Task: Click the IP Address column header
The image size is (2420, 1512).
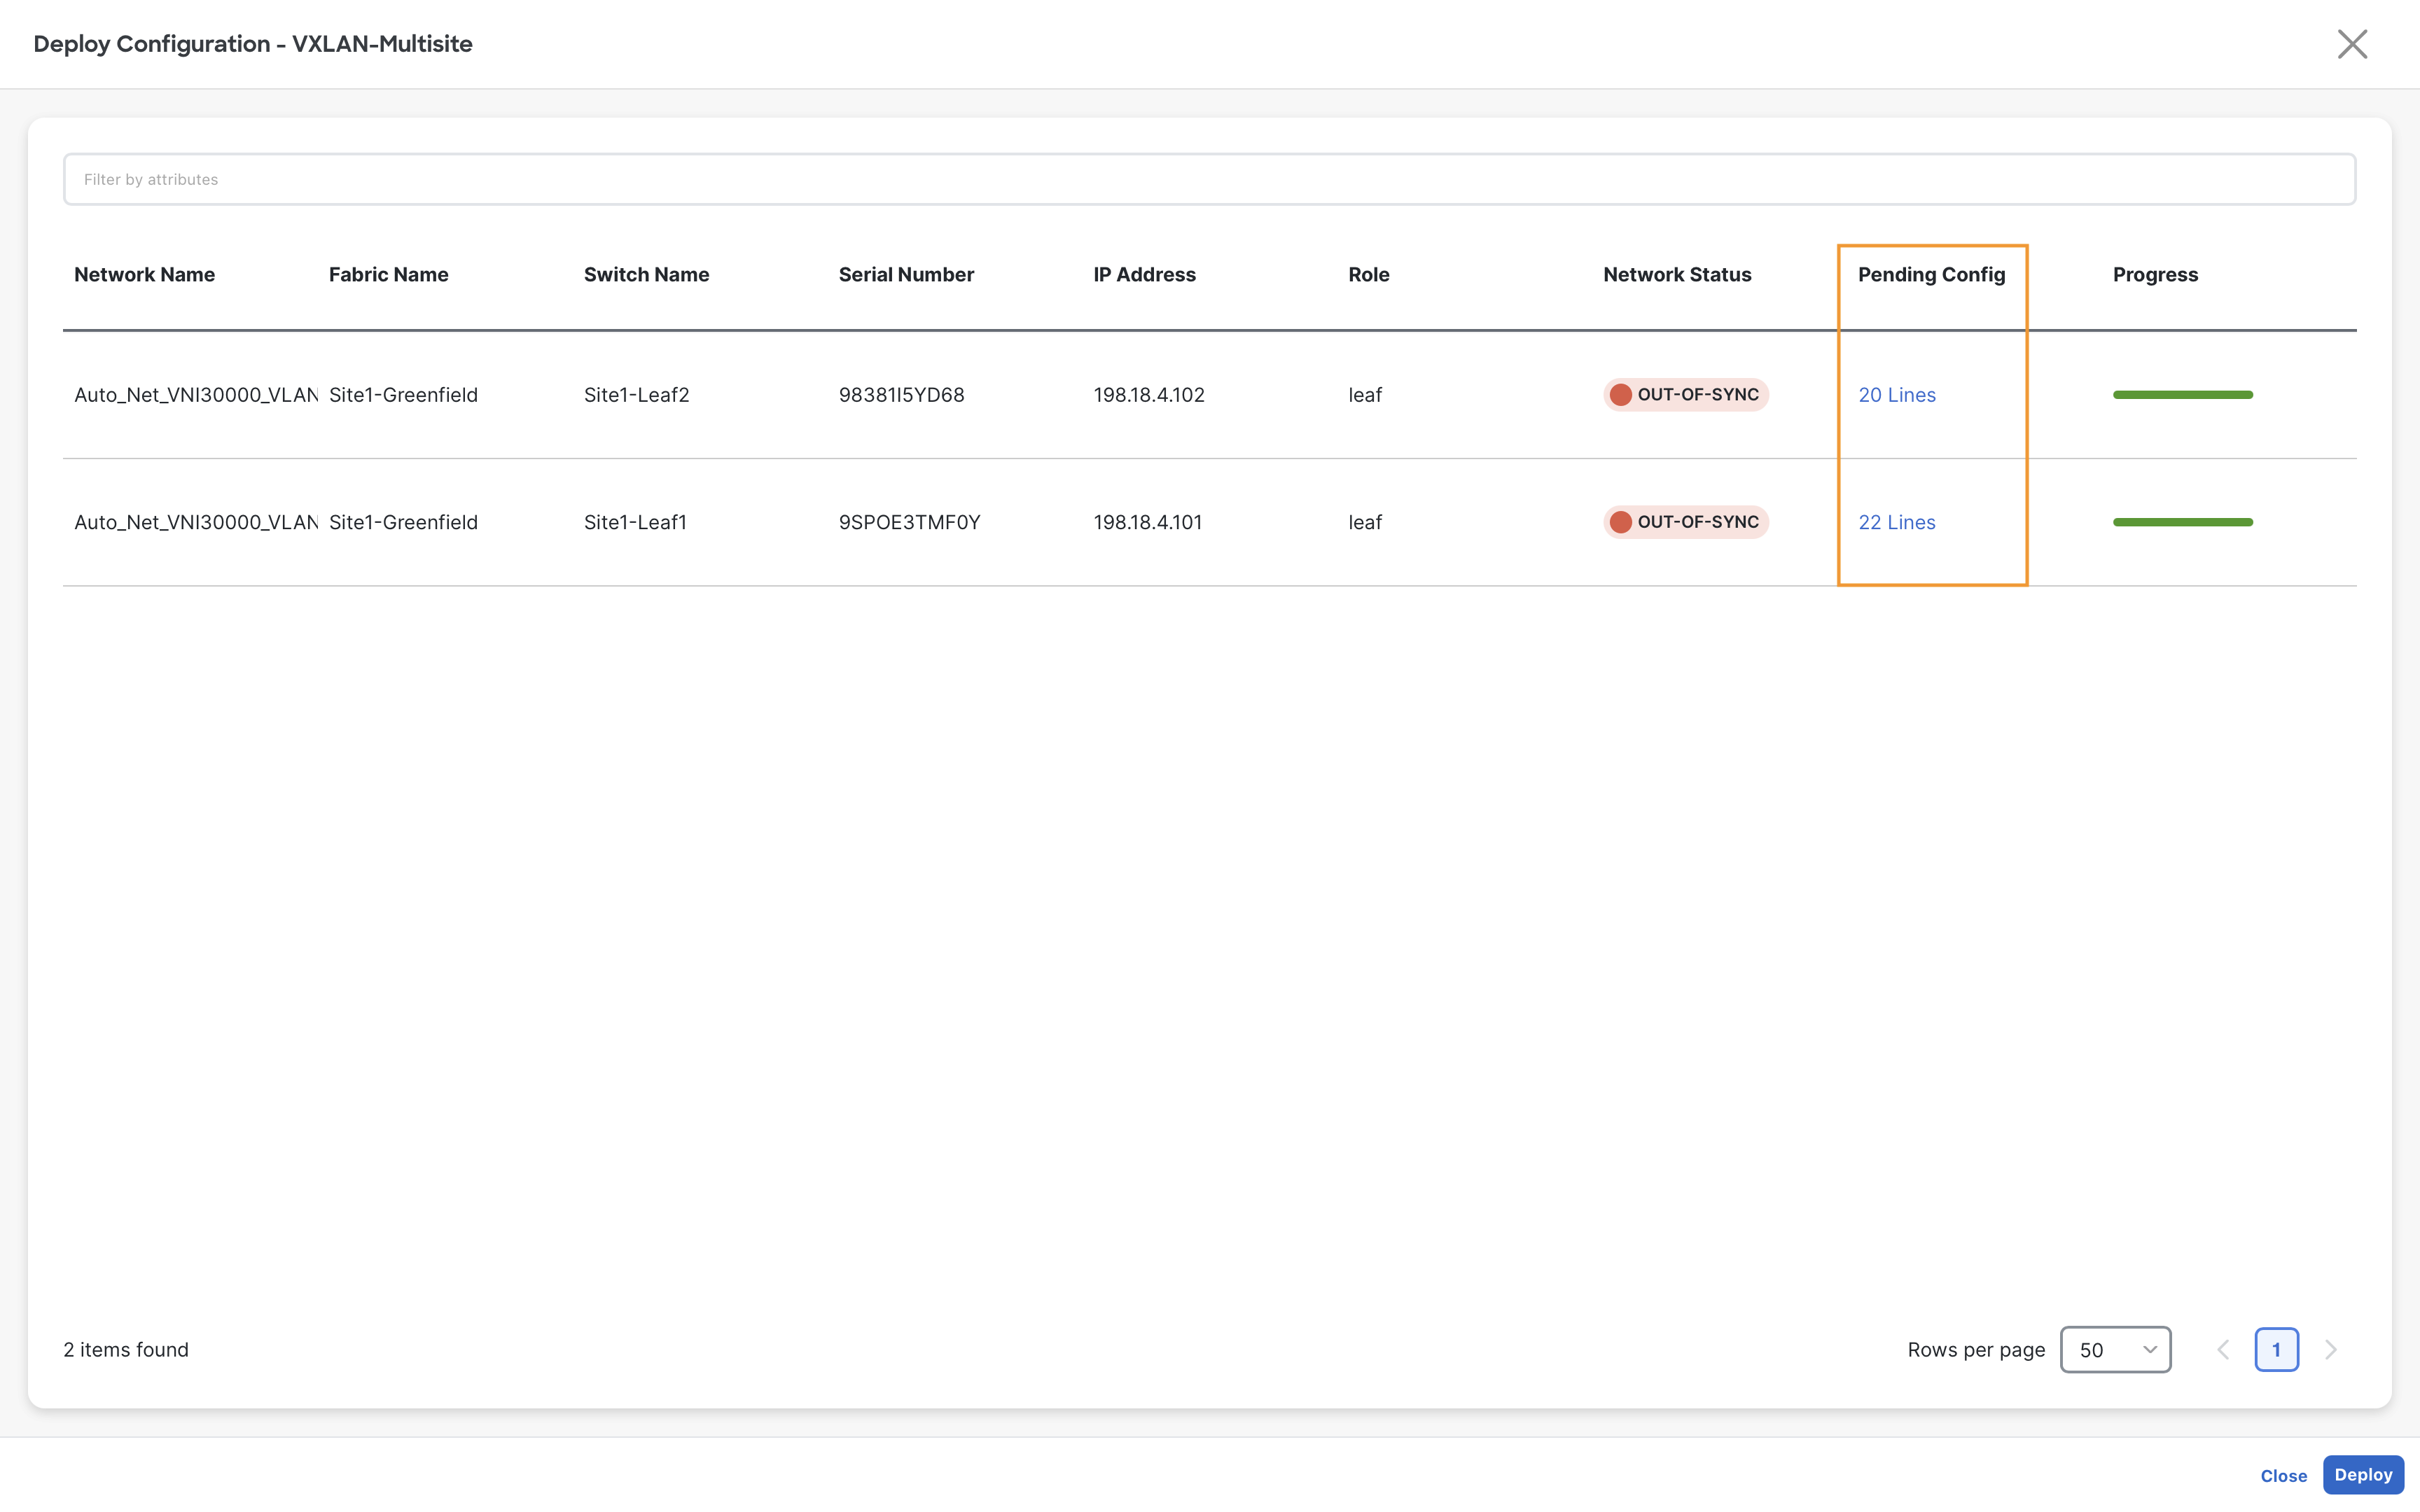Action: coord(1144,275)
